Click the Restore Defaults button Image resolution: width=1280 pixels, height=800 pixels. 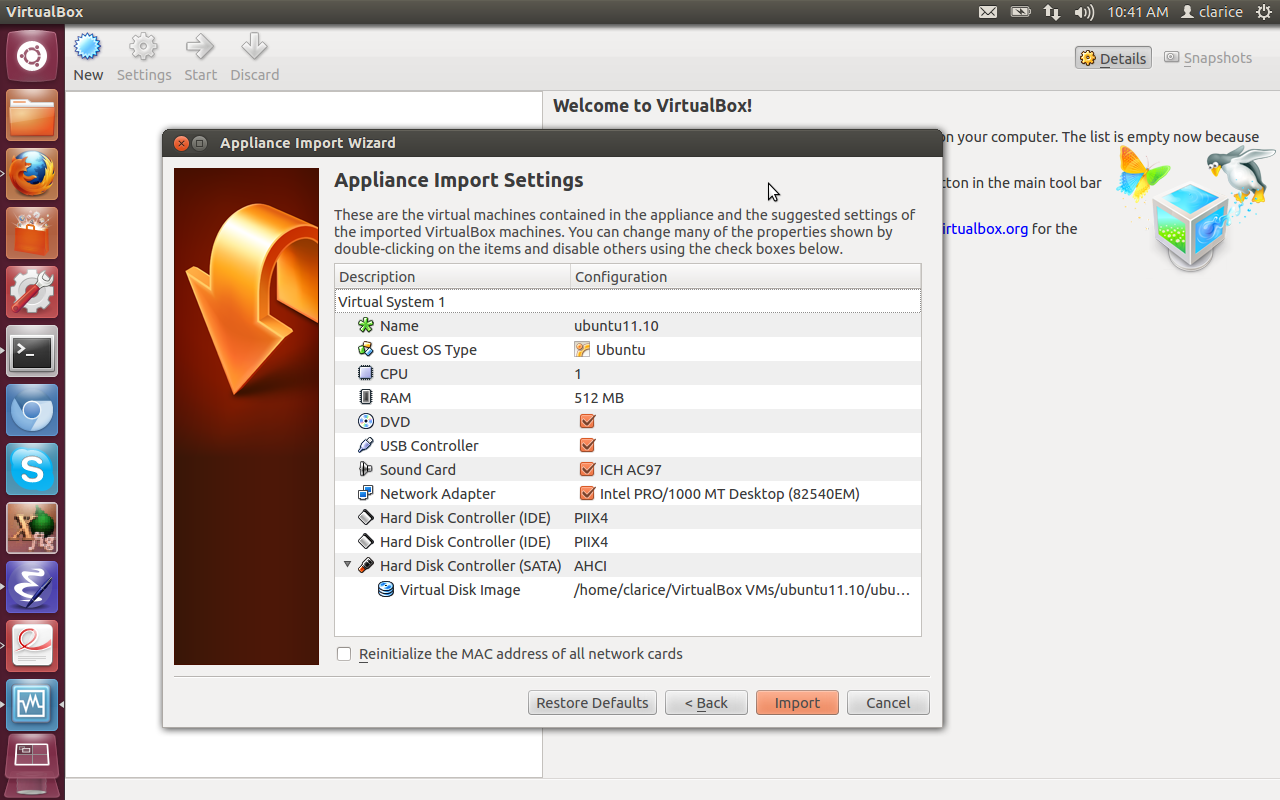pos(592,703)
